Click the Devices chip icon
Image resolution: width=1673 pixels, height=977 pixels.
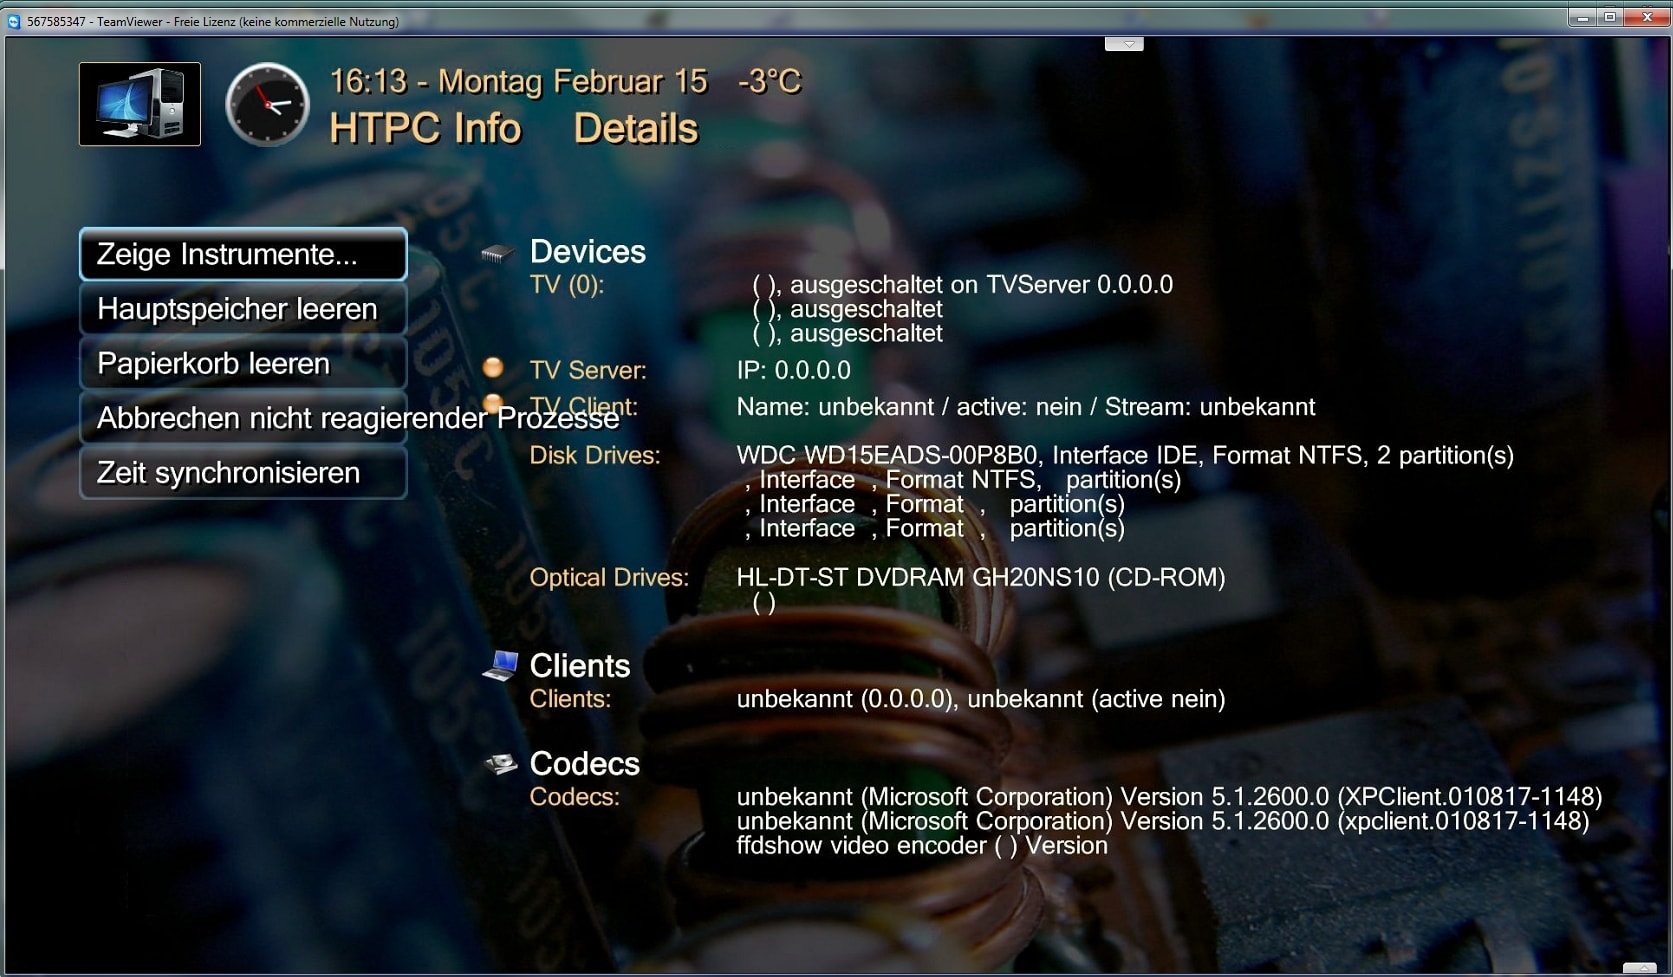coord(497,253)
